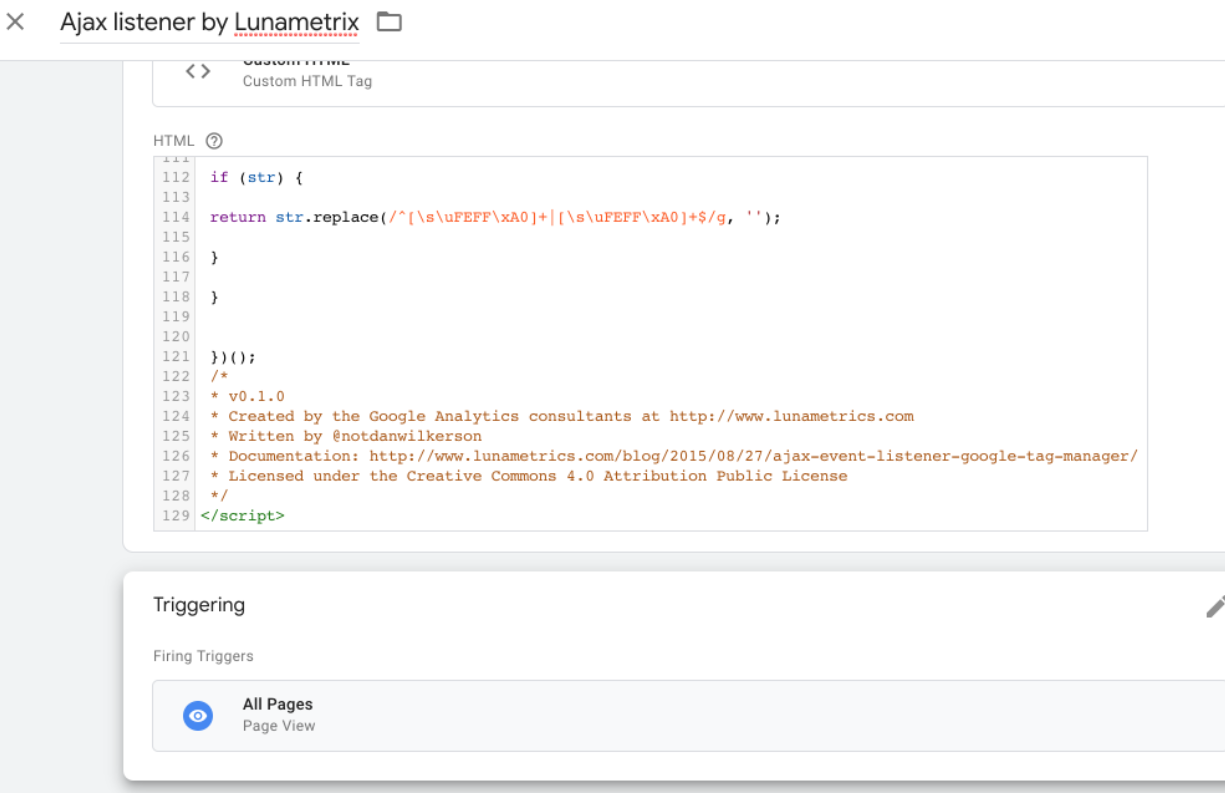Image resolution: width=1225 pixels, height=793 pixels.
Task: Click line number 112 in gutter
Action: [x=176, y=177]
